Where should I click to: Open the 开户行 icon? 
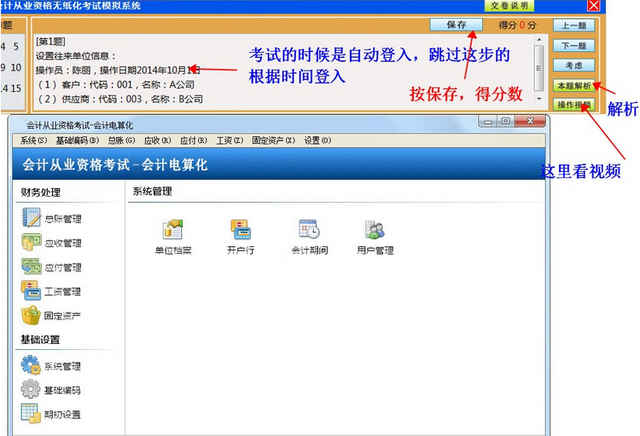click(x=240, y=236)
